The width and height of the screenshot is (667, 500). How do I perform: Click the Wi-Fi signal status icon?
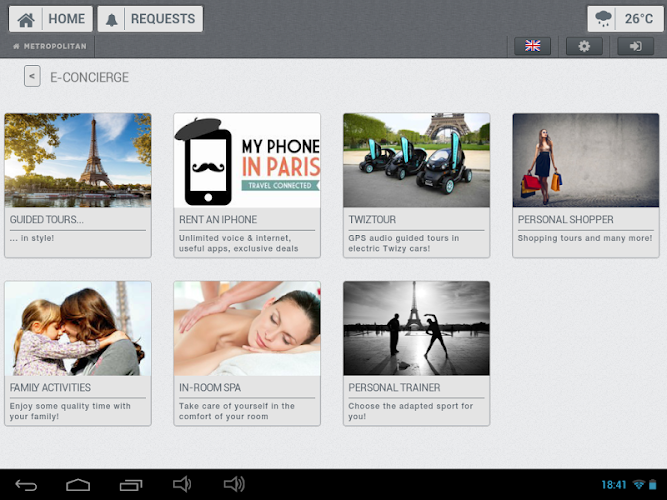click(638, 485)
